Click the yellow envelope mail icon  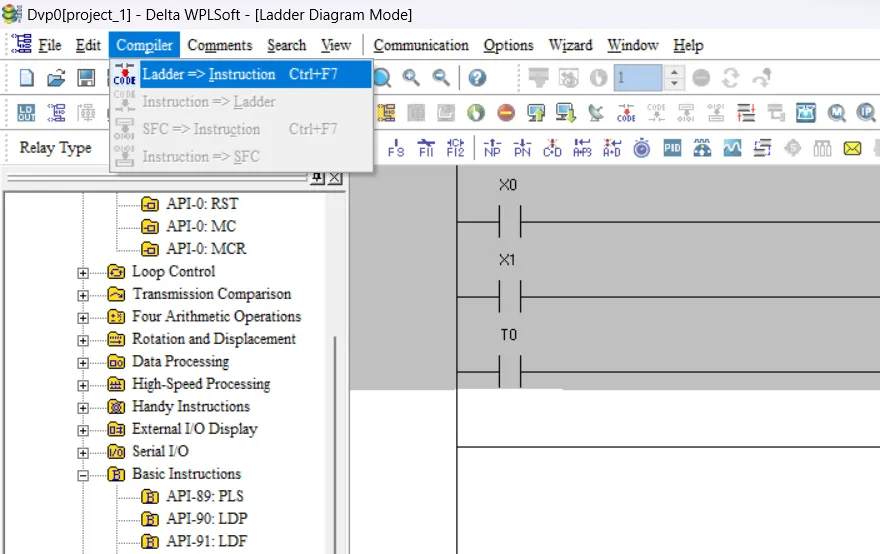(x=852, y=148)
